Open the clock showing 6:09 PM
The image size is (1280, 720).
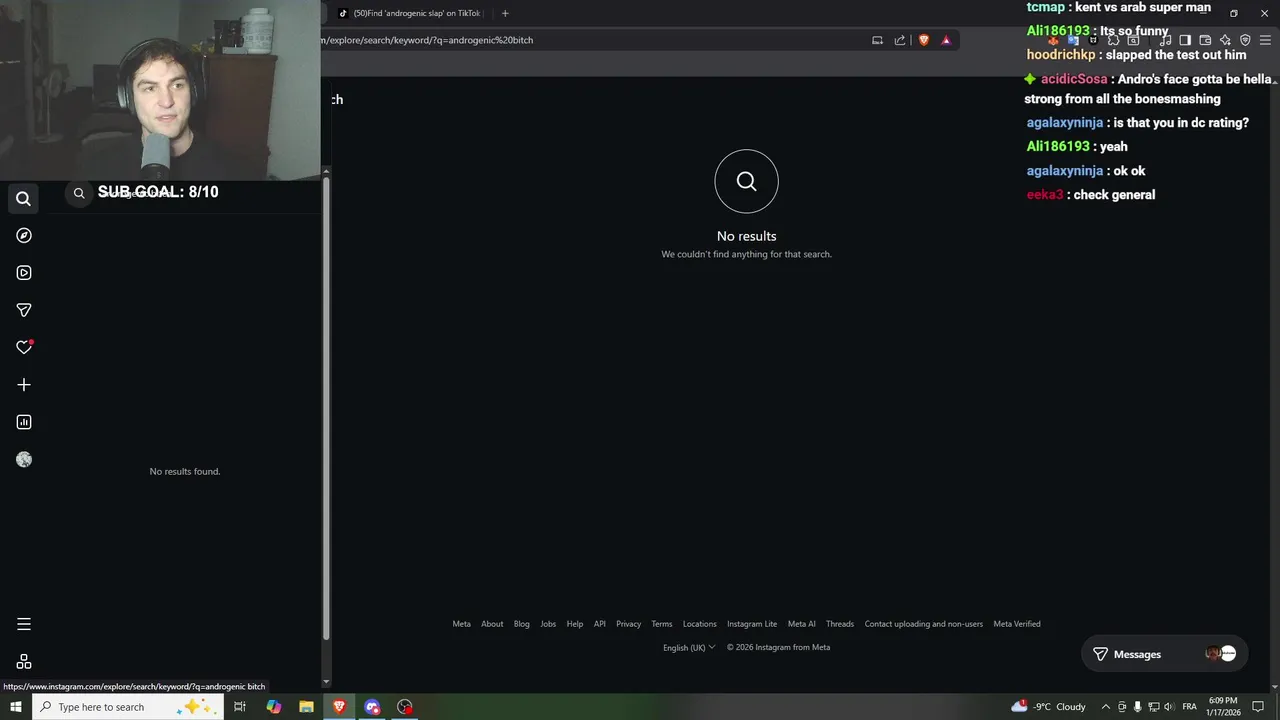point(1224,707)
